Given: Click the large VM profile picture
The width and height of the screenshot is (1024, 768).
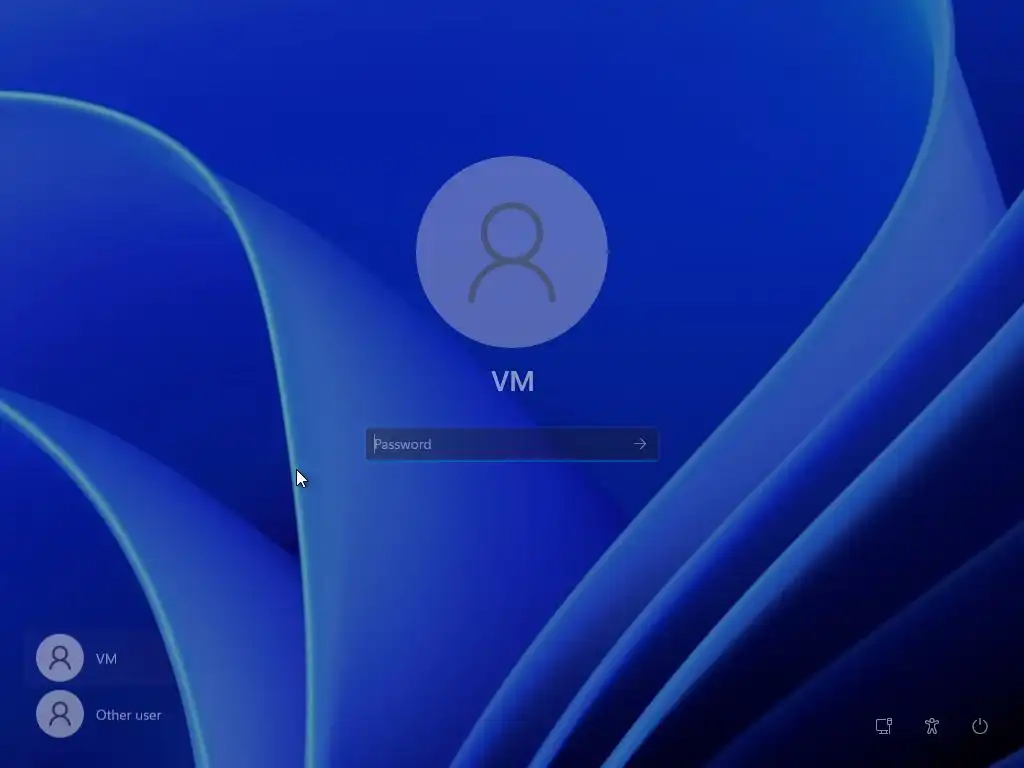Looking at the screenshot, I should [x=512, y=251].
